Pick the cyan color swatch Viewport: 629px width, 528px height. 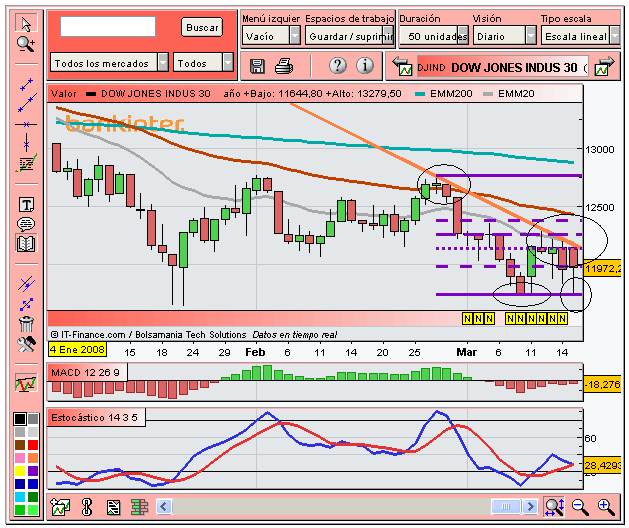click(20, 497)
